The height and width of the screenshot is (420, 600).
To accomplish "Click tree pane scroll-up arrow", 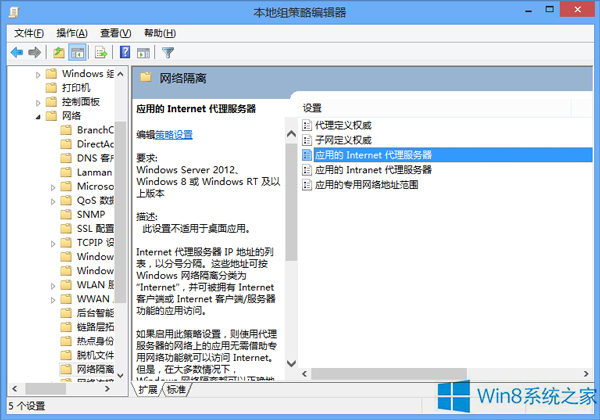I will tap(121, 74).
